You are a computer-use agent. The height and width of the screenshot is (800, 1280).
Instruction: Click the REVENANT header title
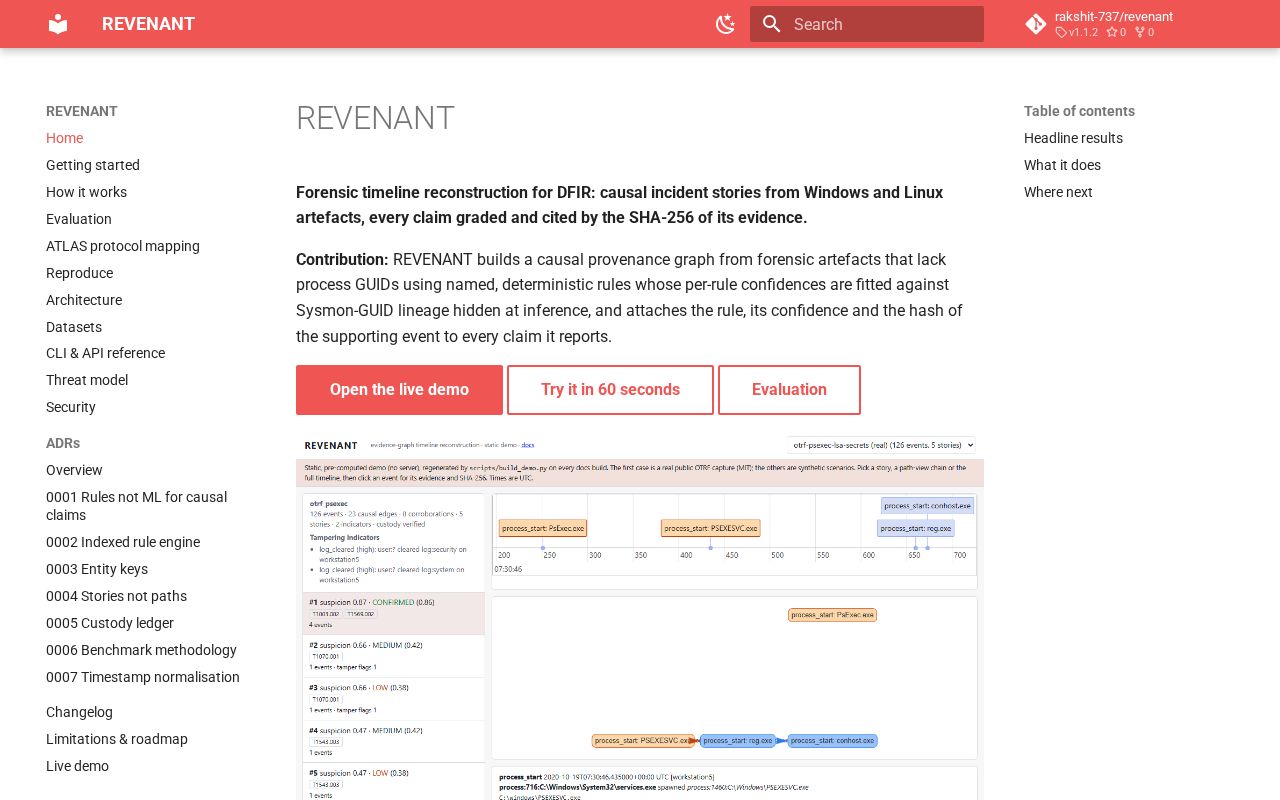[148, 24]
